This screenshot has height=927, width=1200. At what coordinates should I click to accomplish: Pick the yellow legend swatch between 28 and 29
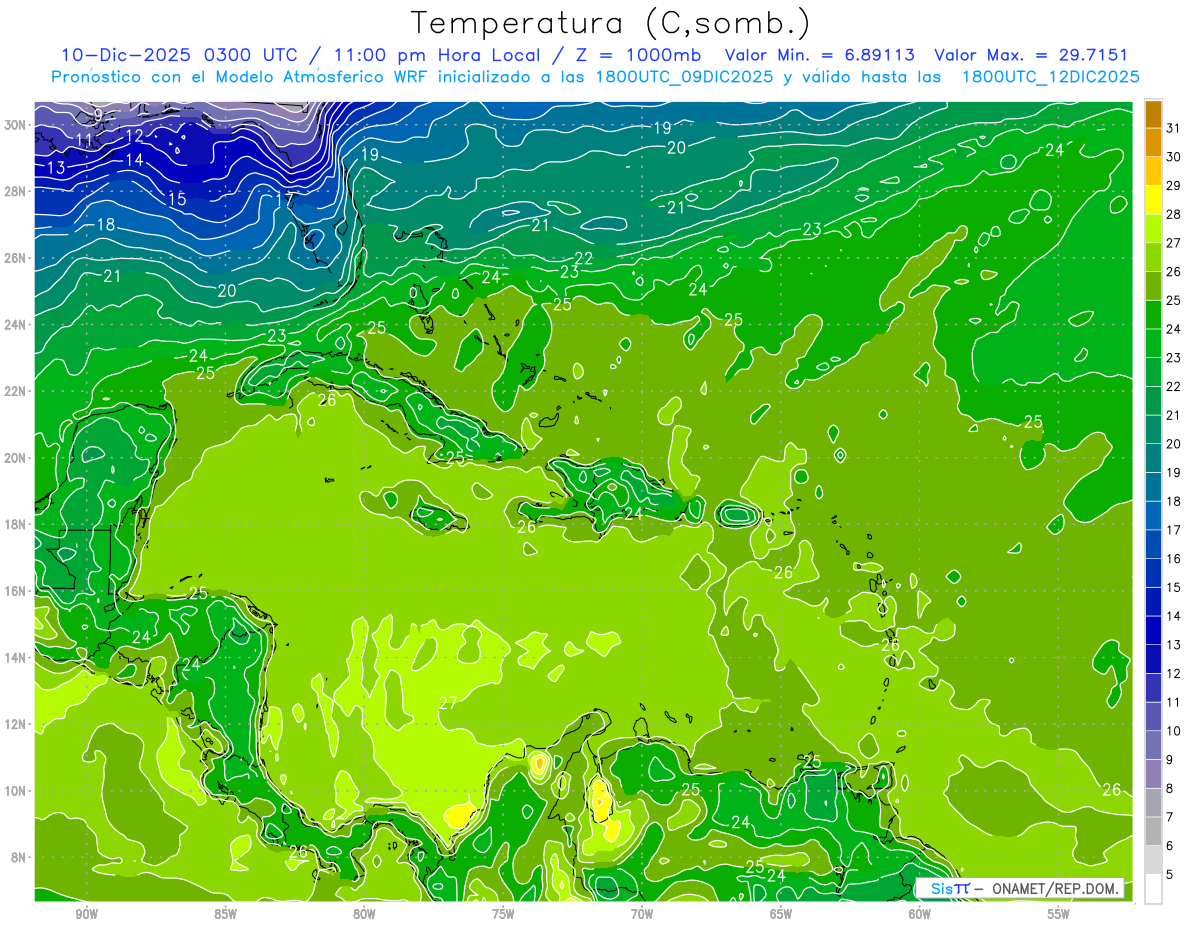click(x=1153, y=200)
